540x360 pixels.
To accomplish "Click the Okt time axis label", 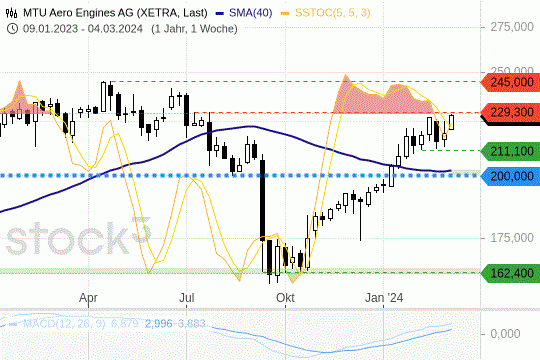I will click(285, 297).
